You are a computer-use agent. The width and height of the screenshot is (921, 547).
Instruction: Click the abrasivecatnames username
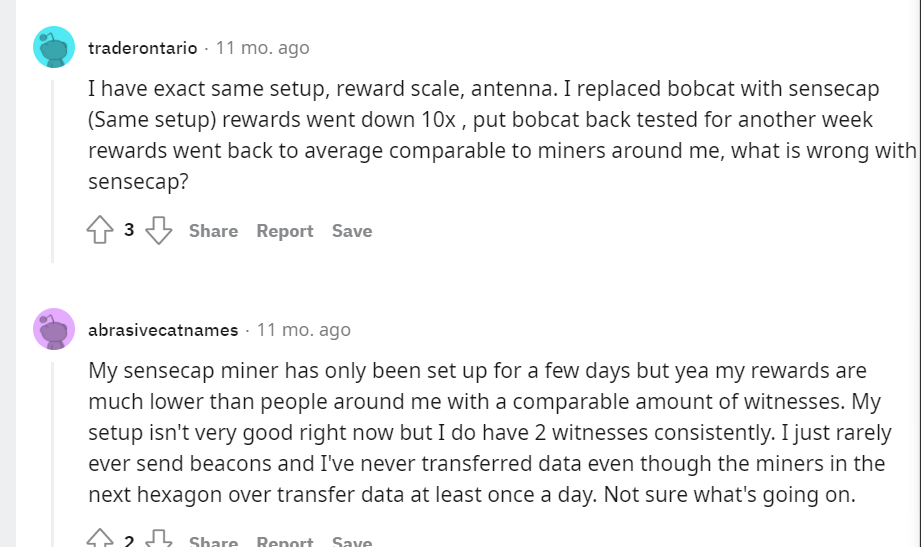click(163, 330)
